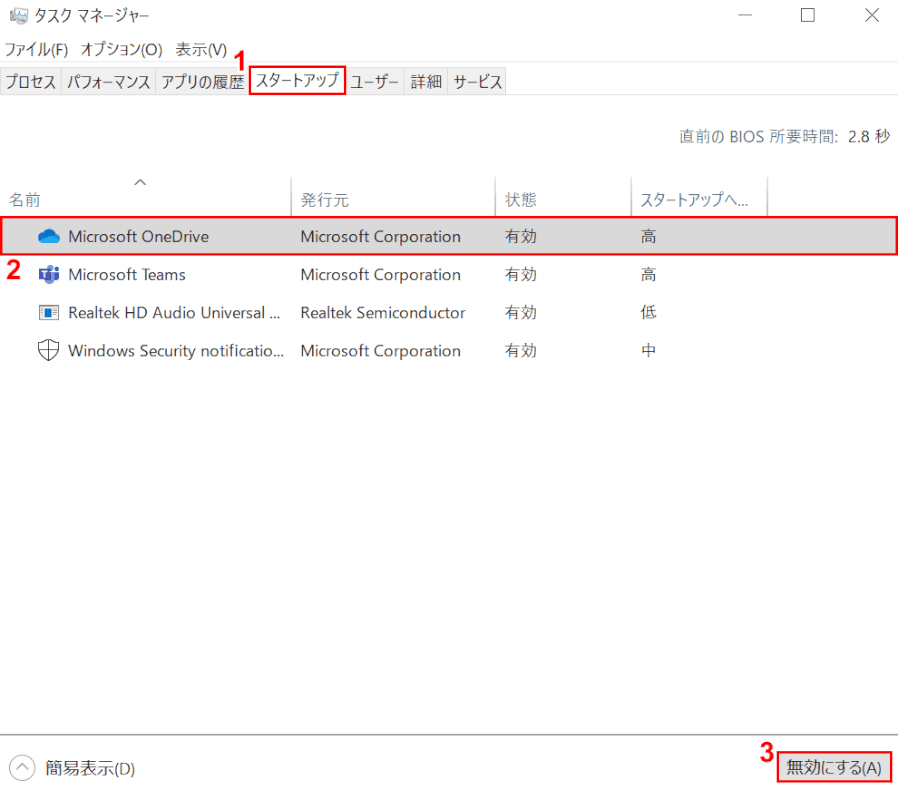Select the スタートアップ tab
Image resolution: width=898 pixels, height=800 pixels.
[297, 80]
